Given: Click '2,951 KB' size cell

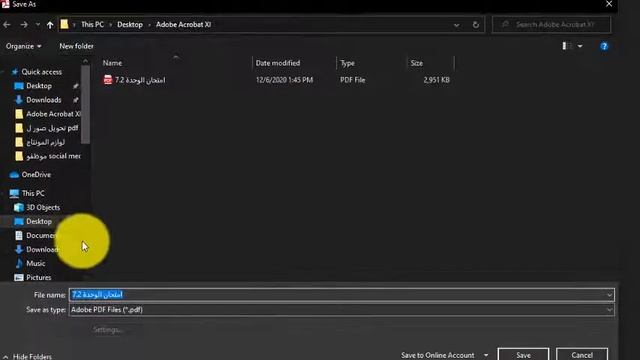Looking at the screenshot, I should (436, 80).
